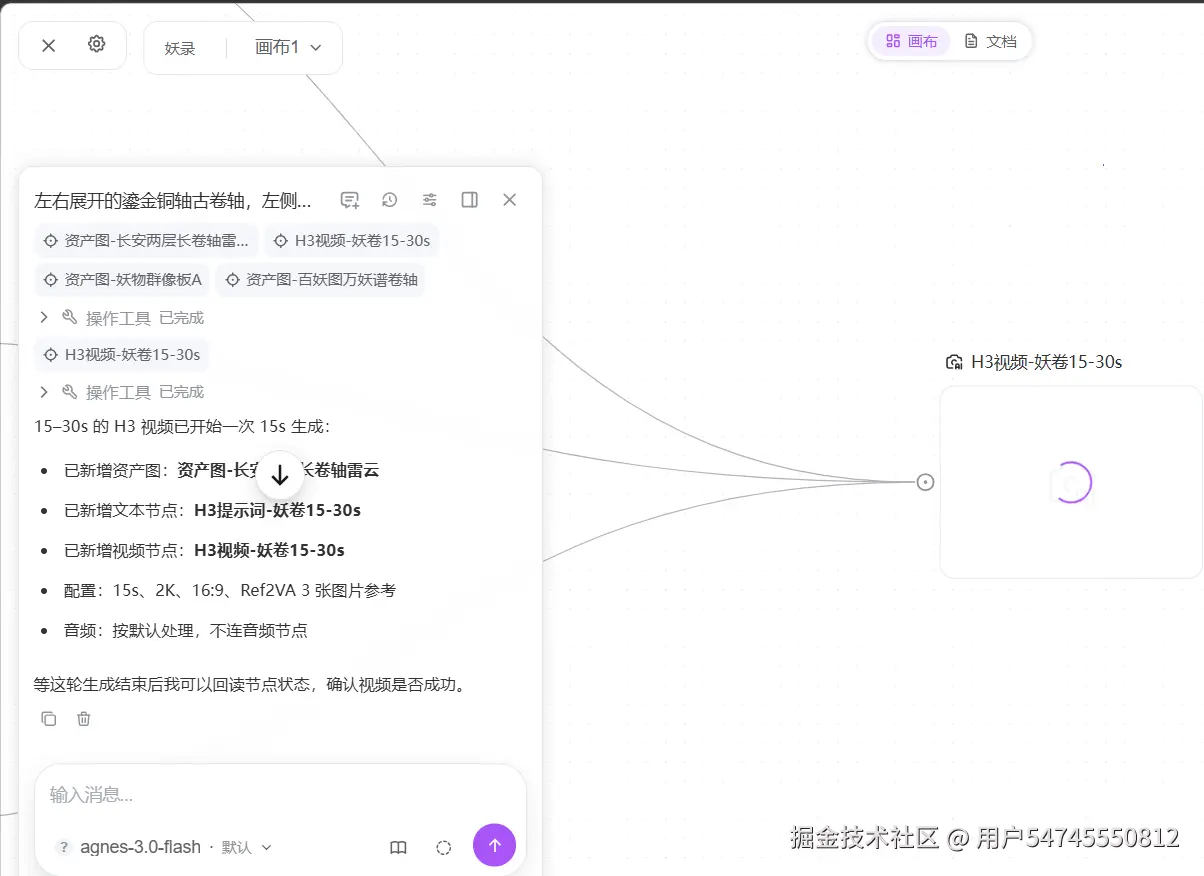Open chat options sliders icon
Viewport: 1204px width, 876px height.
(430, 200)
